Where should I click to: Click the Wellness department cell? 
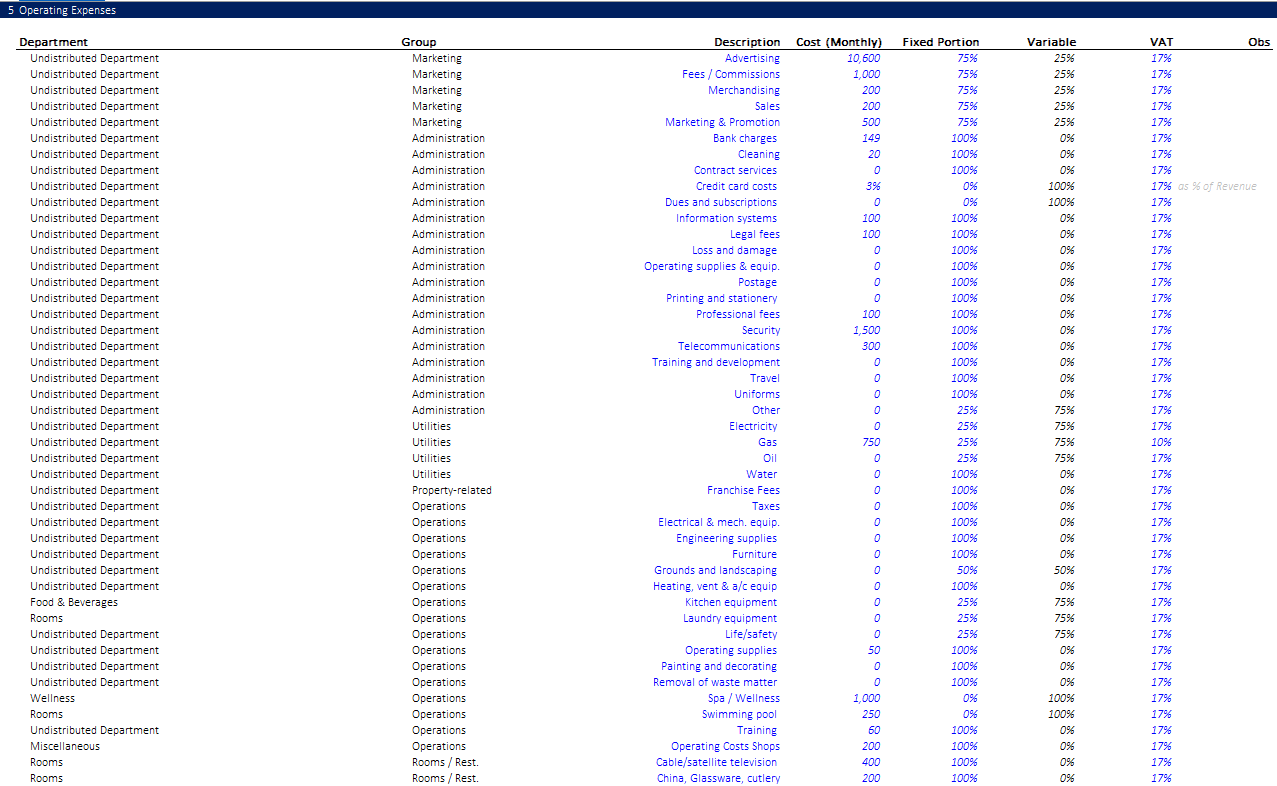pyautogui.click(x=52, y=698)
